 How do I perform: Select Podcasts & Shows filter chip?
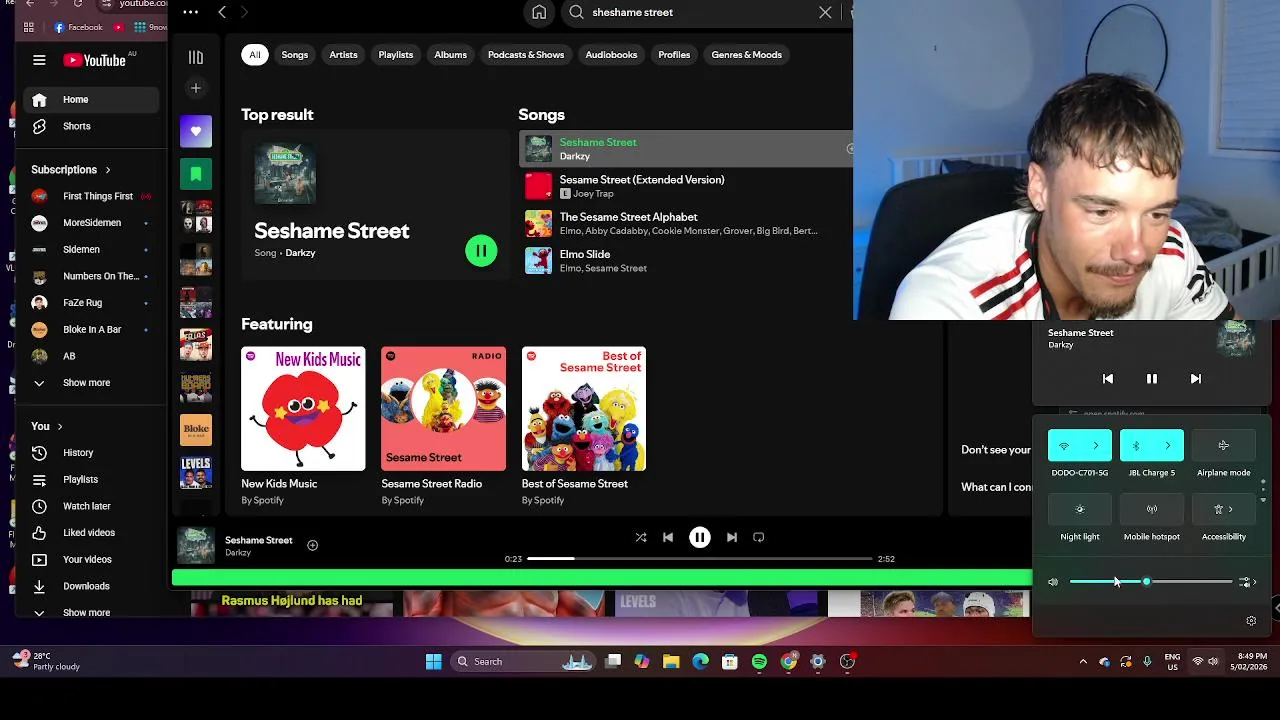coord(526,55)
